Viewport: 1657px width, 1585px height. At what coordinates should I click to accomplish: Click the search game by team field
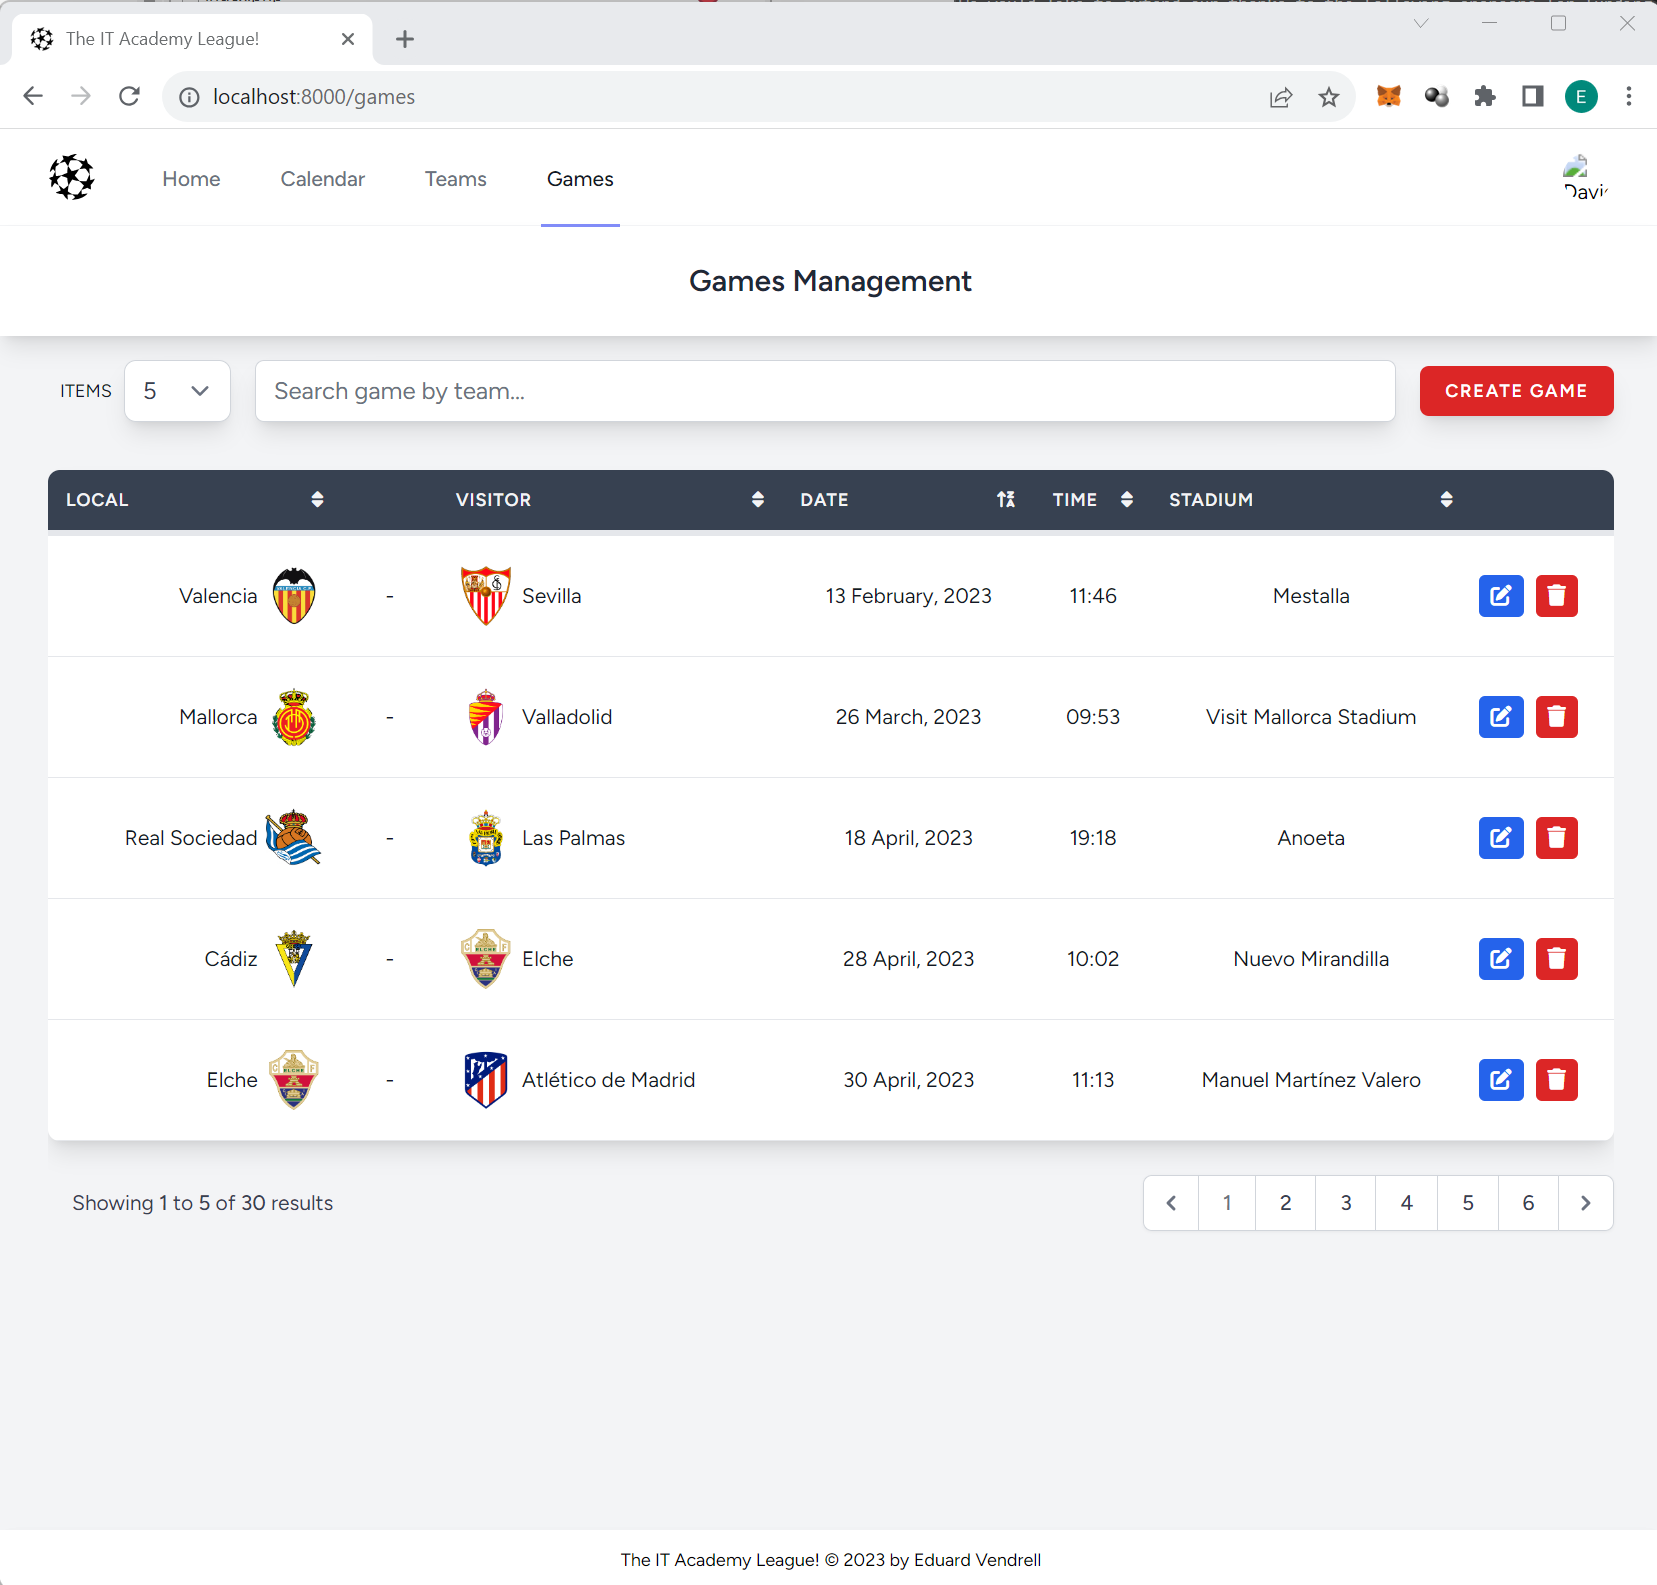[x=825, y=390]
